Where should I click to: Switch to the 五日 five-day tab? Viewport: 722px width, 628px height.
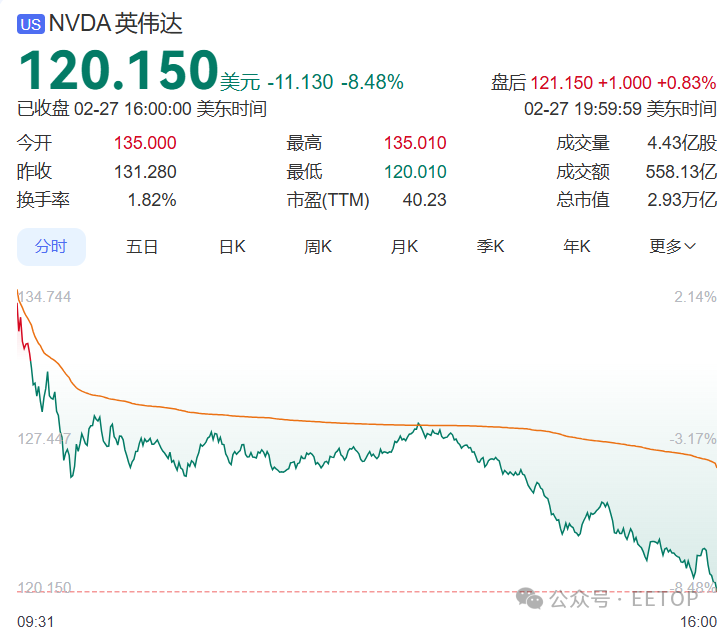(142, 247)
